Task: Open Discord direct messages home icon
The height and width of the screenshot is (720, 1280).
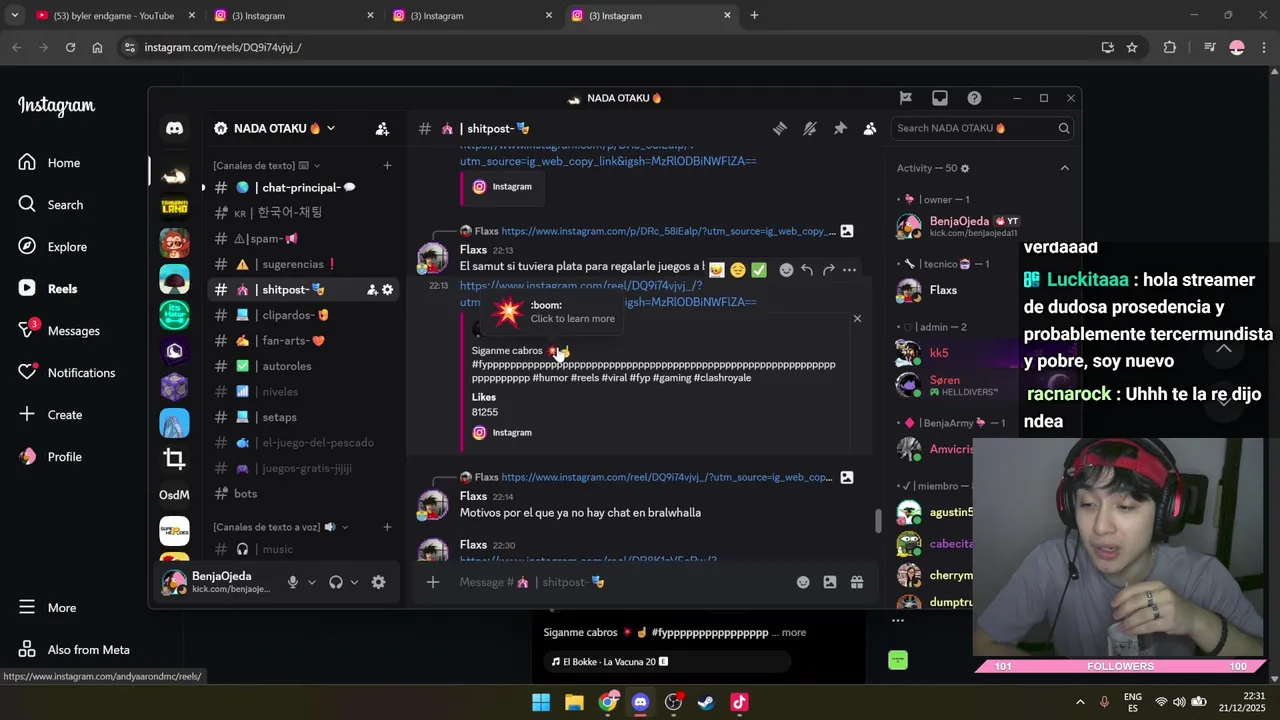Action: tap(174, 128)
